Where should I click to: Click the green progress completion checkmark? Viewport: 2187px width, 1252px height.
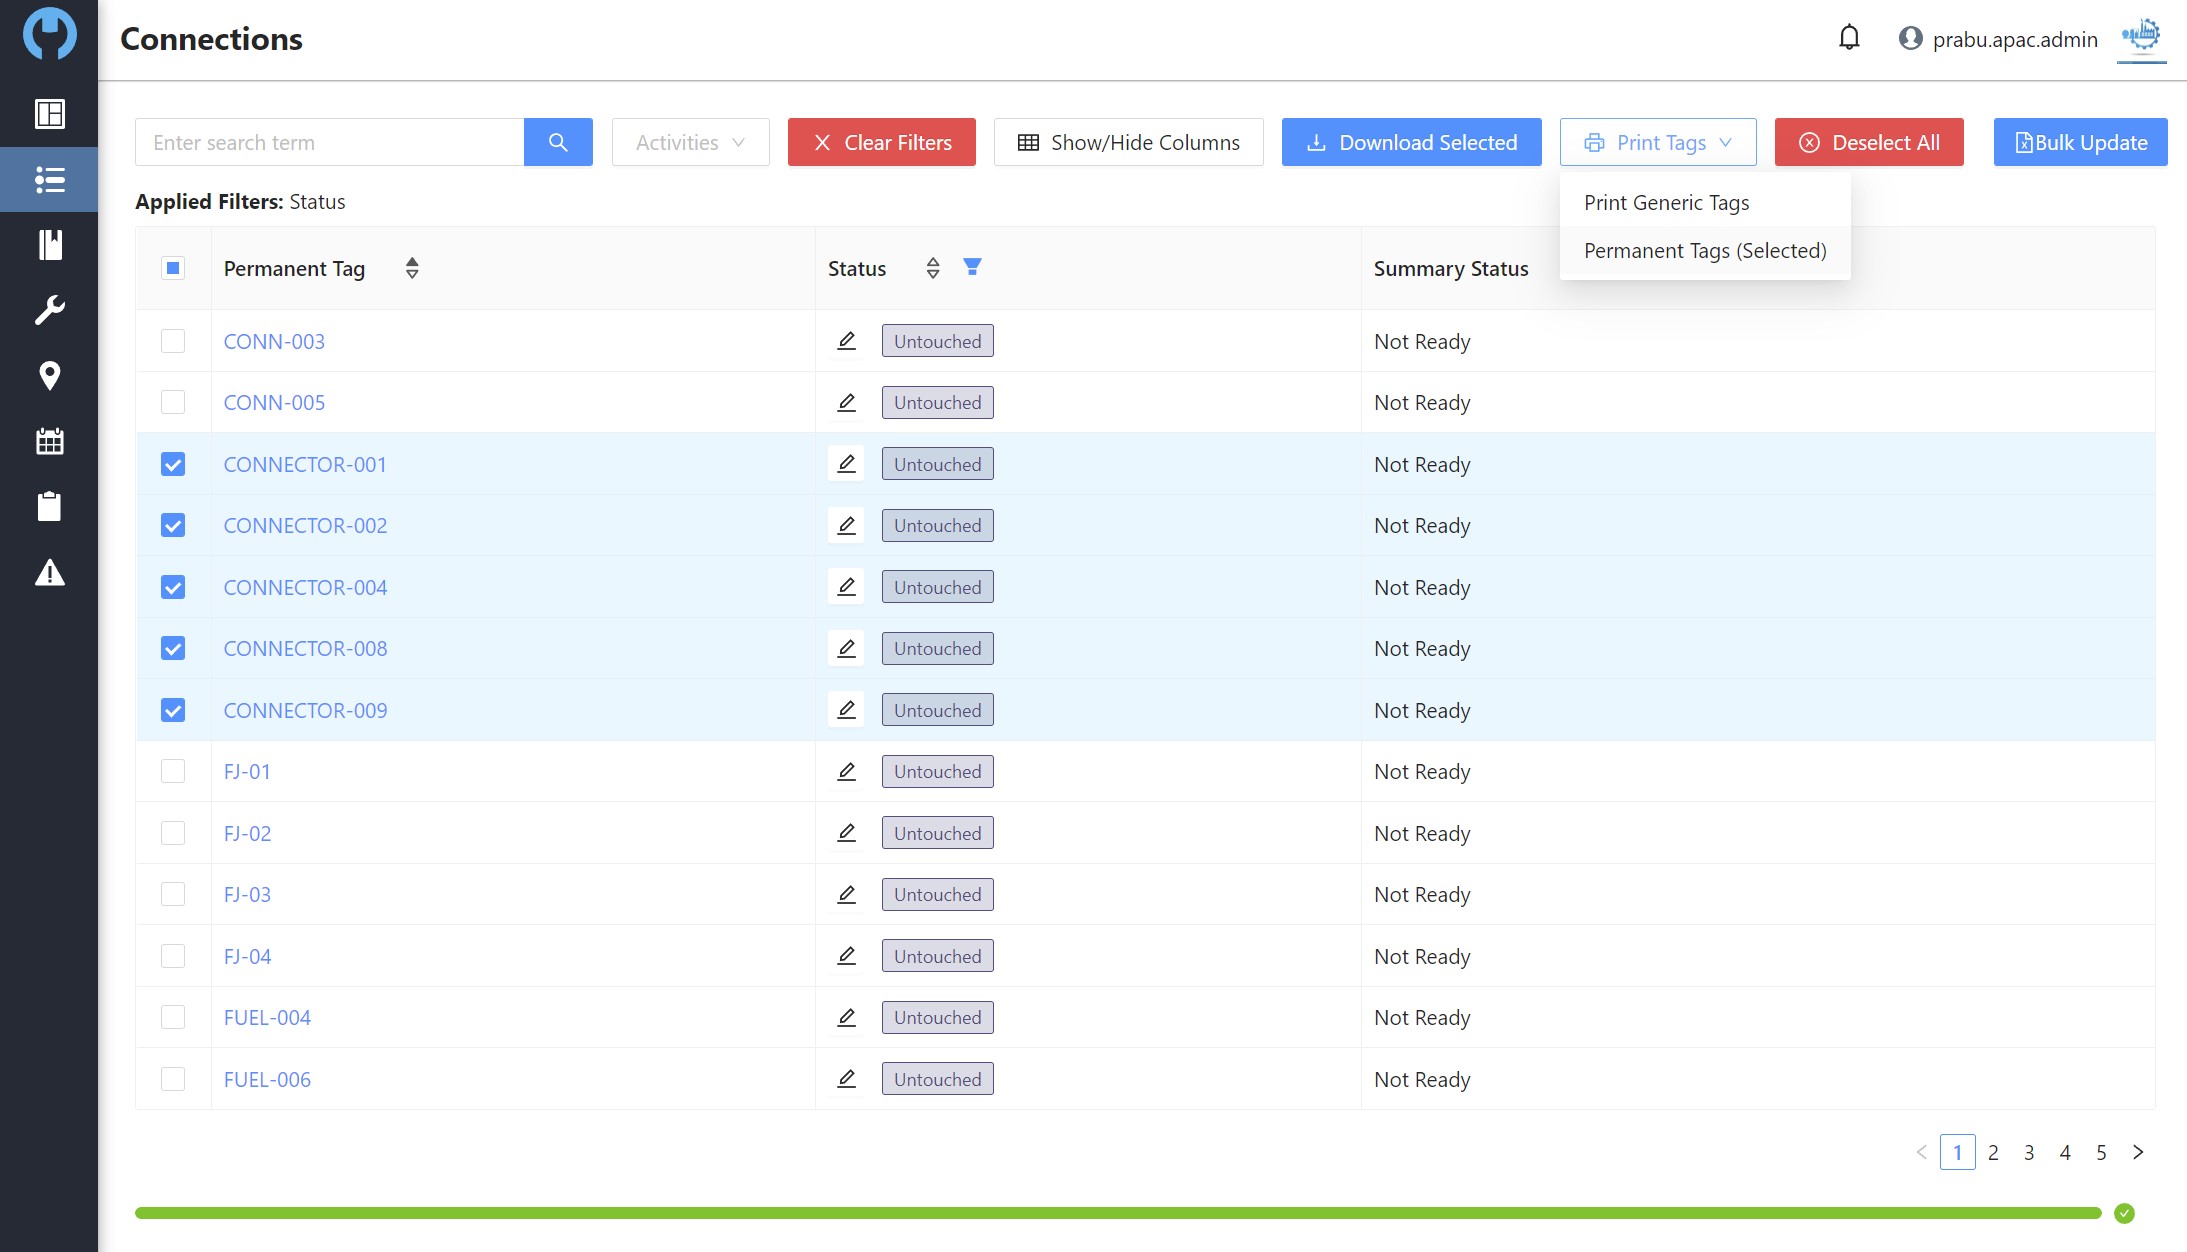2124,1213
